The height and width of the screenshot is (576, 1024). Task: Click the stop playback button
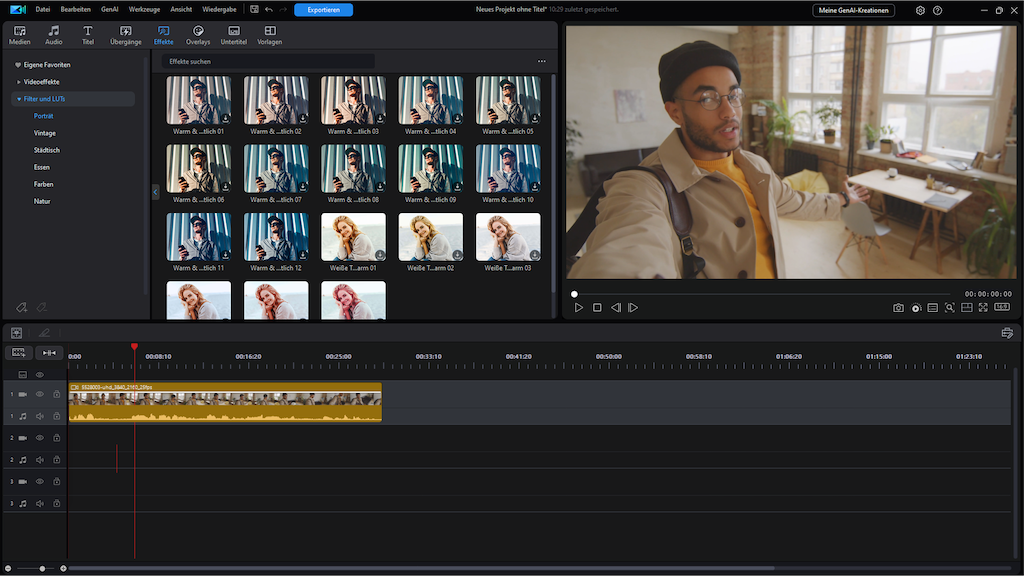tap(597, 308)
